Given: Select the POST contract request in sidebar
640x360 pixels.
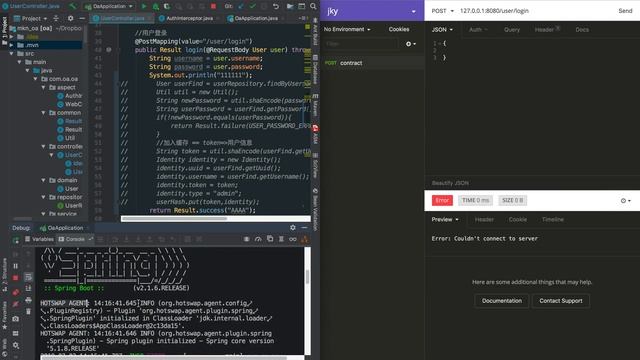Looking at the screenshot, I should point(372,63).
